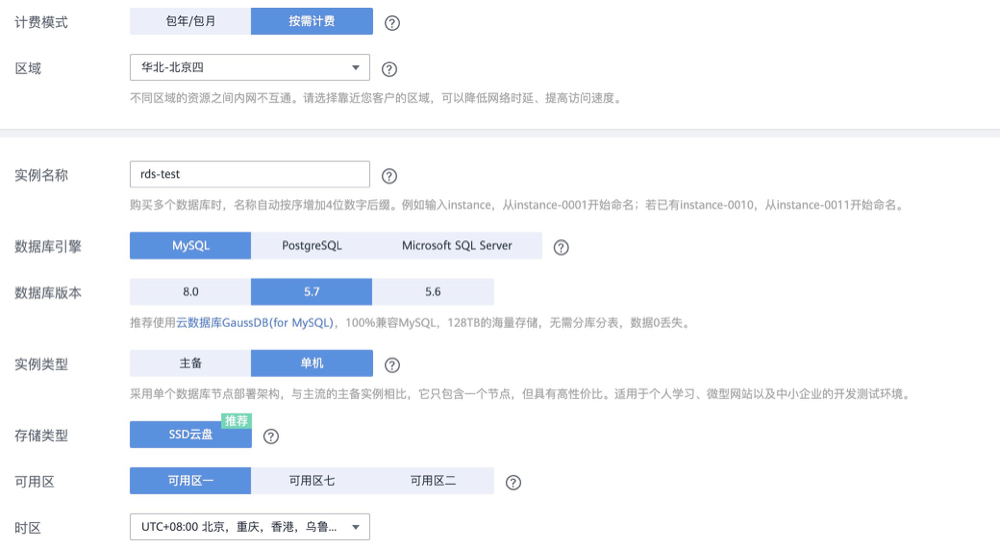Select 可用区七 availability zone
This screenshot has height=550, width=1000.
[311, 481]
